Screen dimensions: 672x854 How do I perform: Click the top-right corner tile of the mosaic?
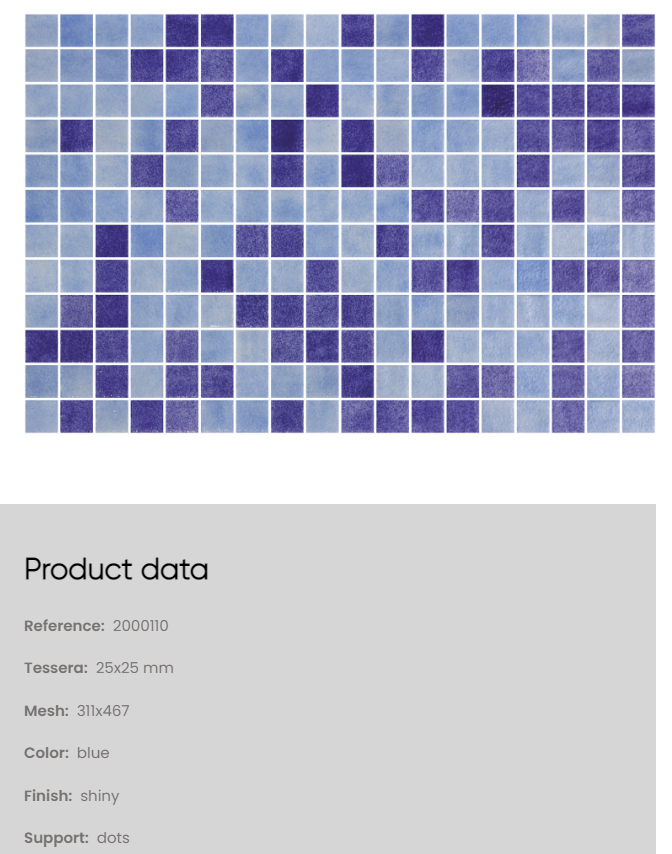(x=638, y=30)
